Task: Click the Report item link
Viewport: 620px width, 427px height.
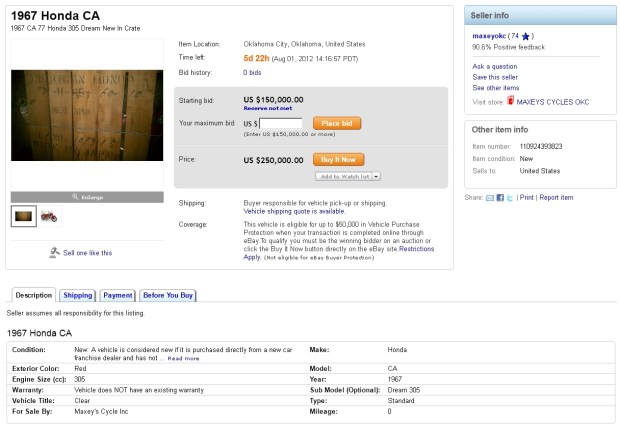Action: click(x=556, y=198)
